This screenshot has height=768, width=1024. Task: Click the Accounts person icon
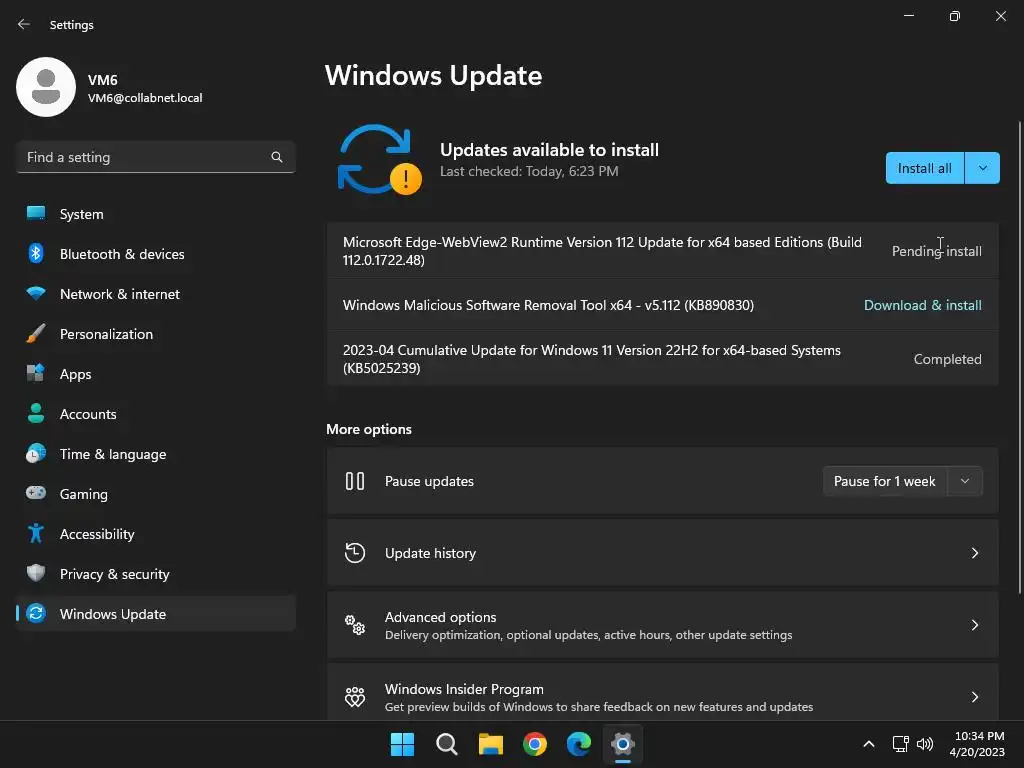click(36, 413)
